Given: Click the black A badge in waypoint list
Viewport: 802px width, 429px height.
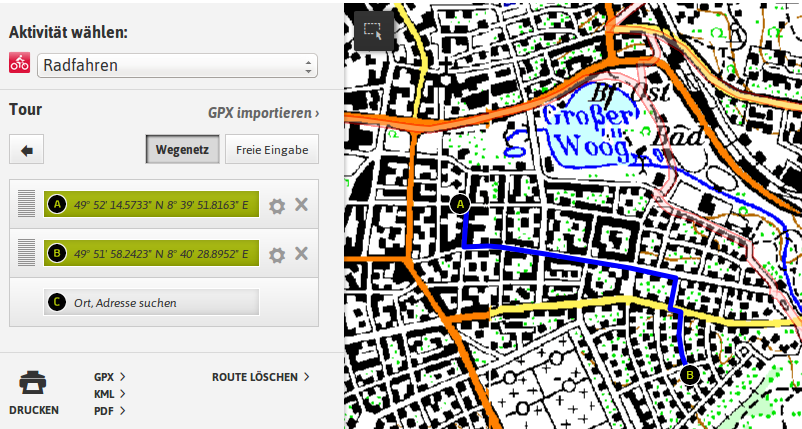Looking at the screenshot, I should (57, 205).
